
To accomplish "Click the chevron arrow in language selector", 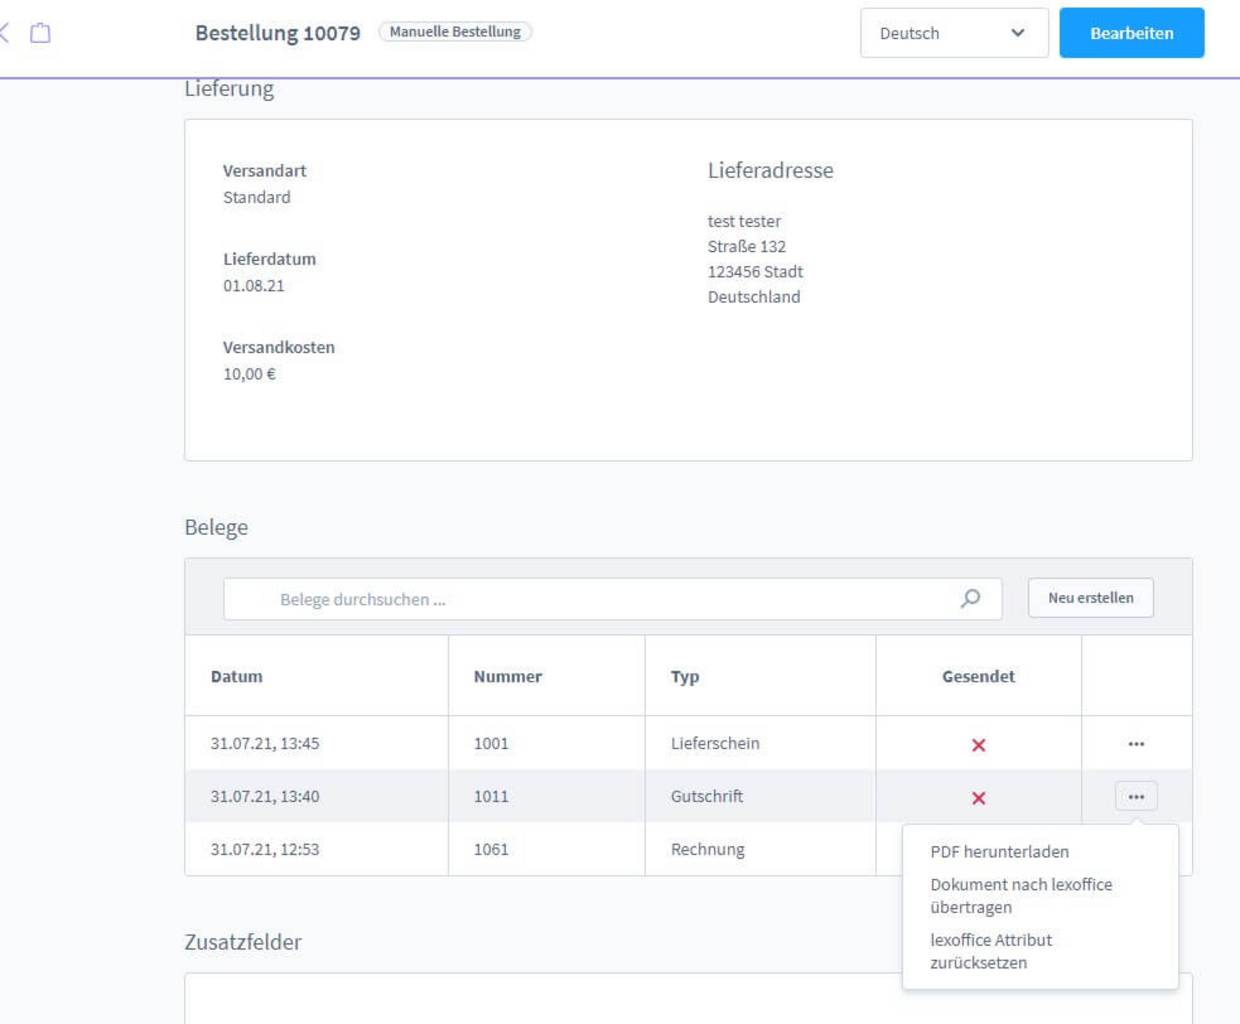I will (x=1017, y=33).
